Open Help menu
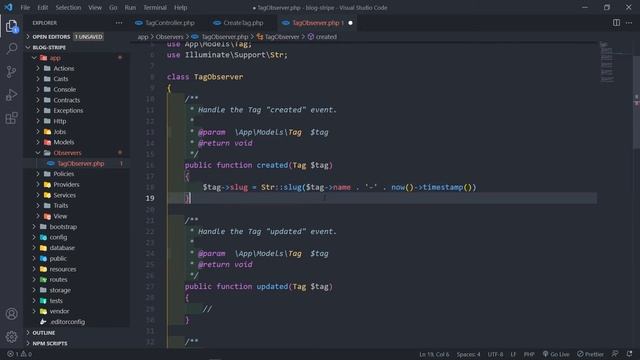640x360 pixels. point(180,7)
